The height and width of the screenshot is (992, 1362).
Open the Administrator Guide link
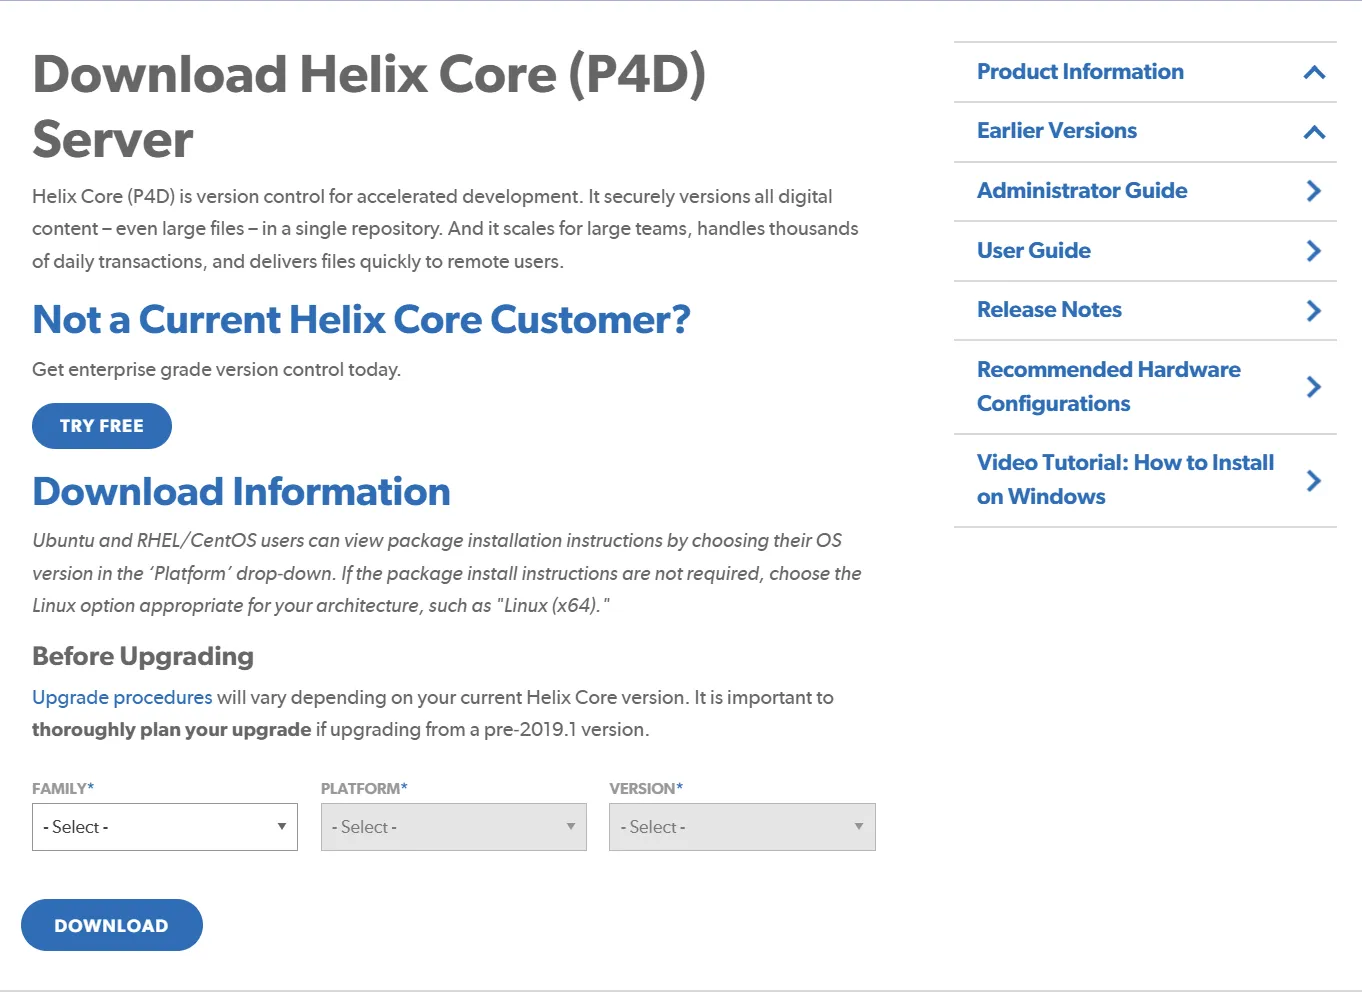(x=1082, y=191)
